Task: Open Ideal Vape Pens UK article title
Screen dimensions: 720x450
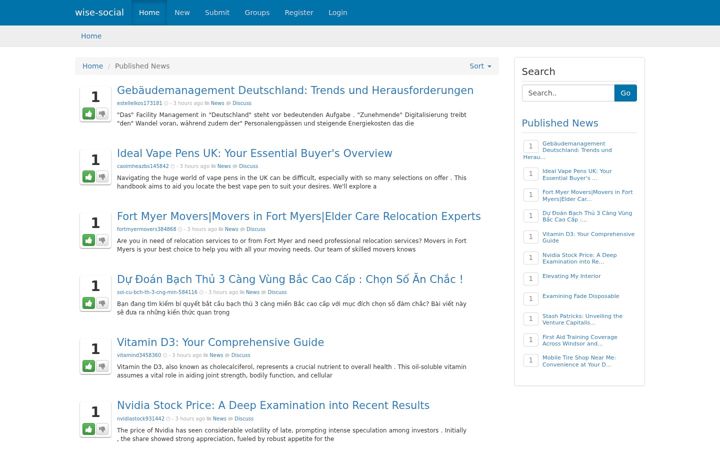Action: pos(254,153)
